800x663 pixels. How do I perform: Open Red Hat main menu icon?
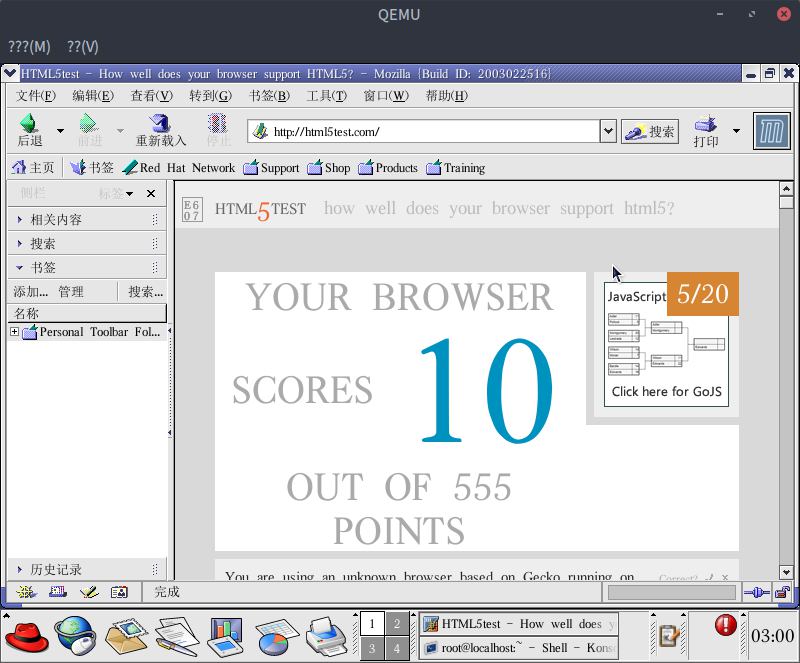click(25, 634)
